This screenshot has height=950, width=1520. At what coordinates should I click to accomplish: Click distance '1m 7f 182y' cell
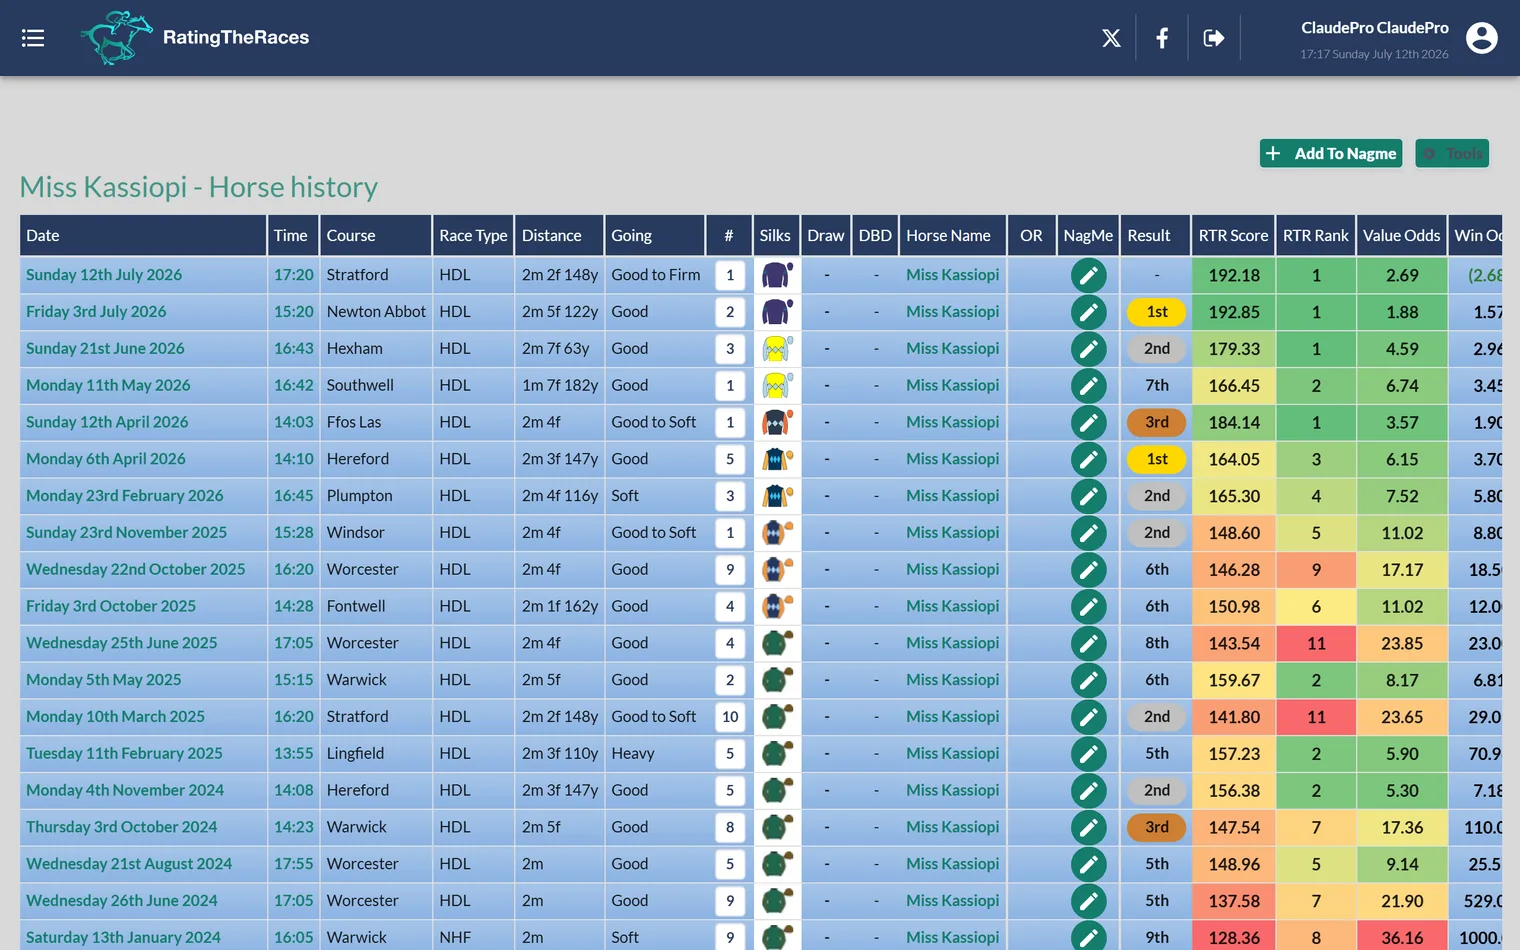point(560,386)
